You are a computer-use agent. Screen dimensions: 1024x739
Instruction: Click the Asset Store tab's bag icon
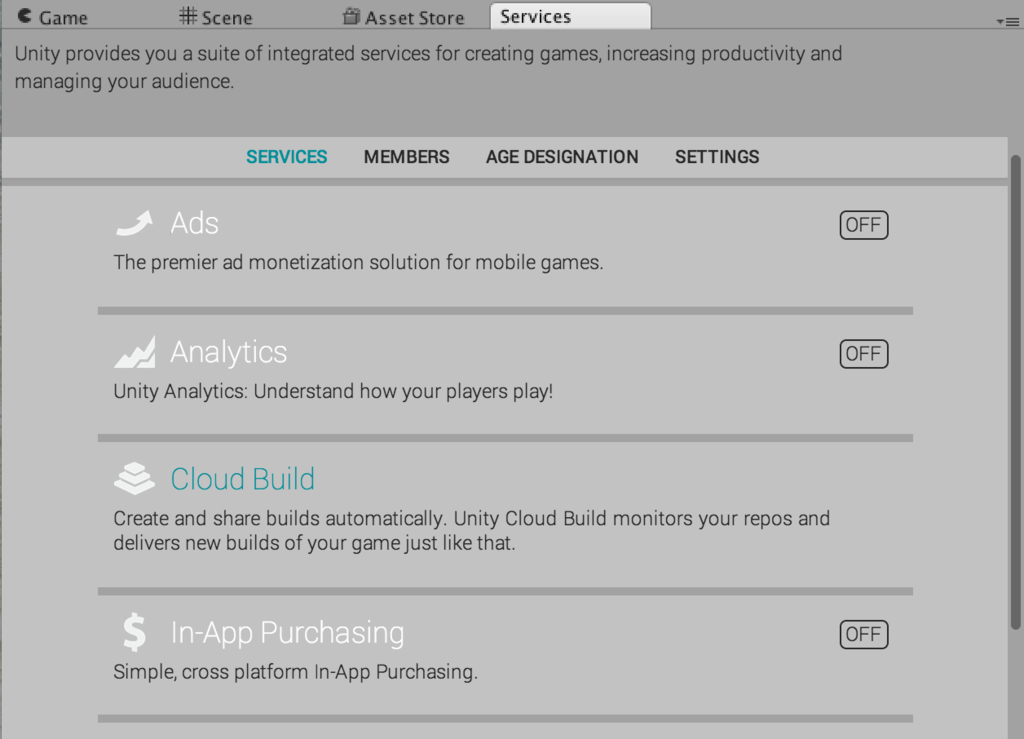click(351, 16)
